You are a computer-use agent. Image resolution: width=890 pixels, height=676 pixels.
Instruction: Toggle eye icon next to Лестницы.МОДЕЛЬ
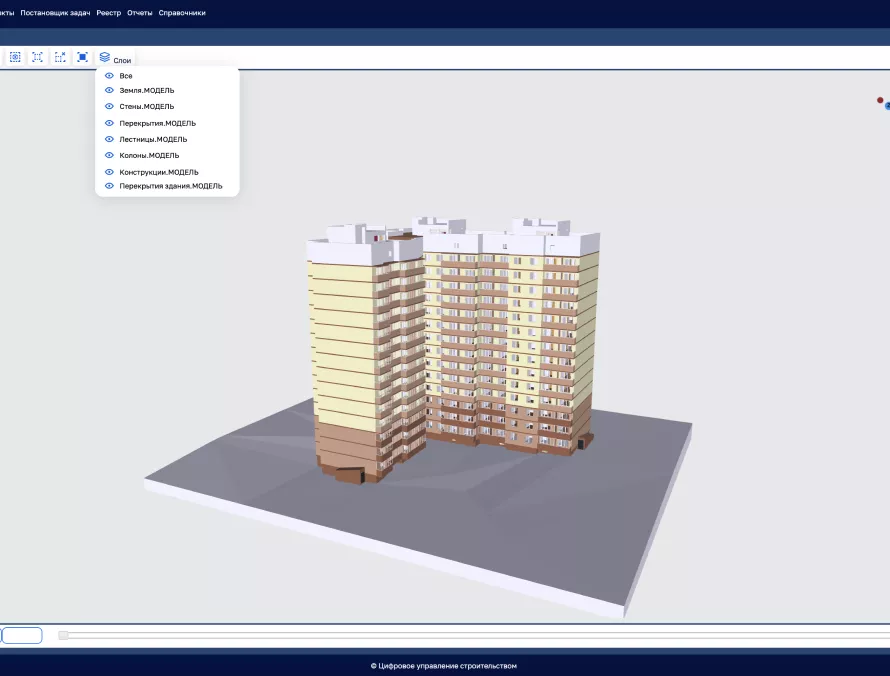[x=109, y=139]
